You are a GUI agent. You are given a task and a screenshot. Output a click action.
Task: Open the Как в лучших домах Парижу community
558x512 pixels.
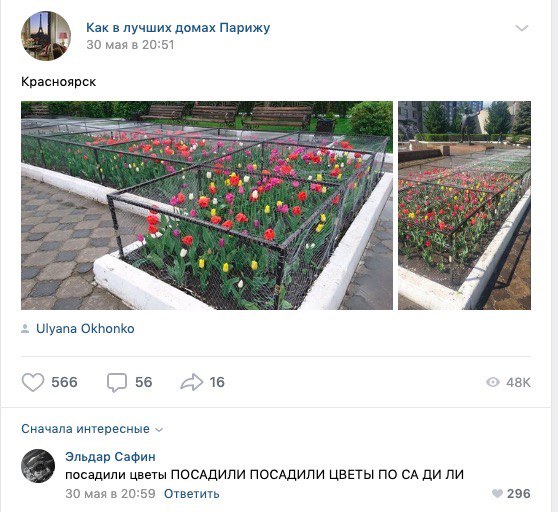(178, 27)
